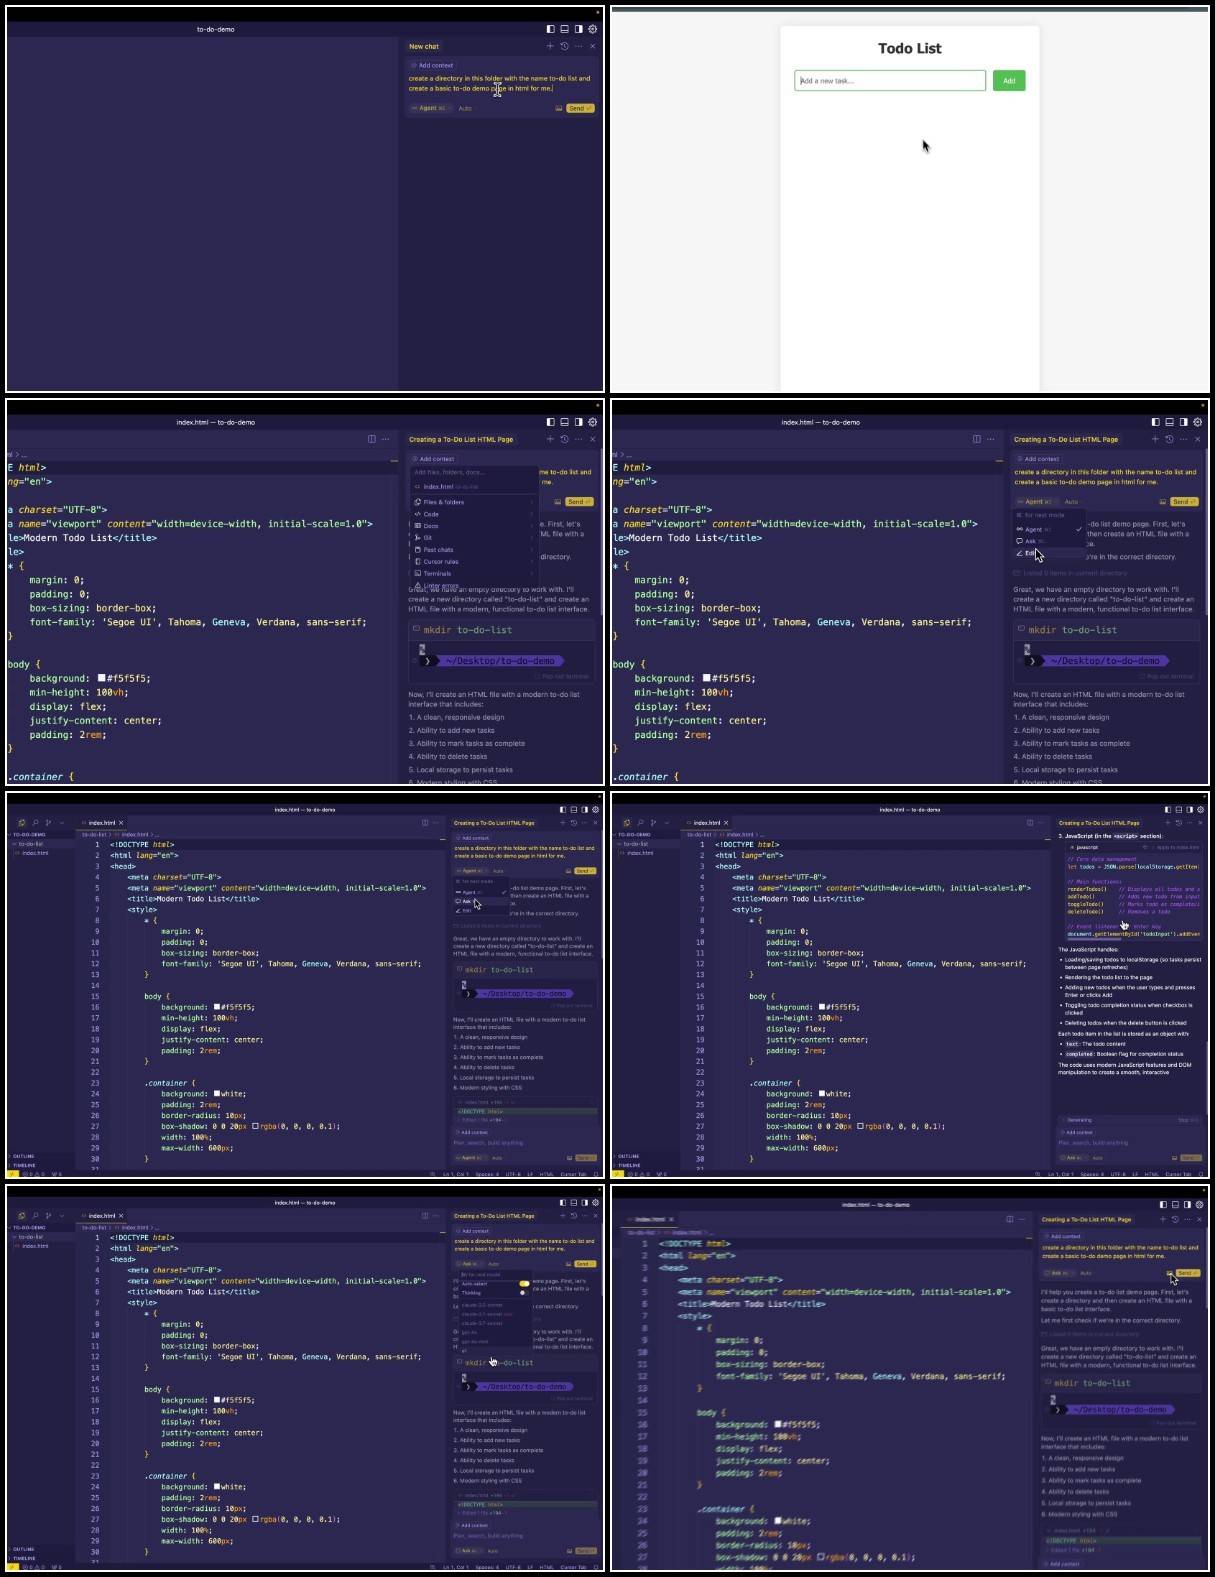Click Send in the zoomed mode-menu screenshot
The height and width of the screenshot is (1577, 1215).
coord(1184,502)
